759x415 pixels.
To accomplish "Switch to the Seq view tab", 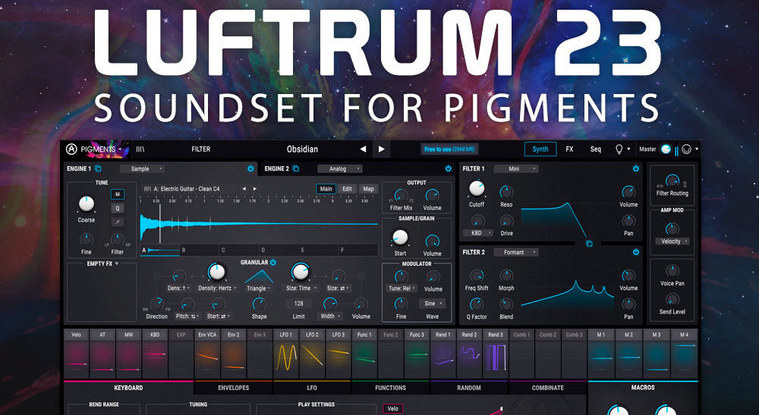I will [595, 149].
